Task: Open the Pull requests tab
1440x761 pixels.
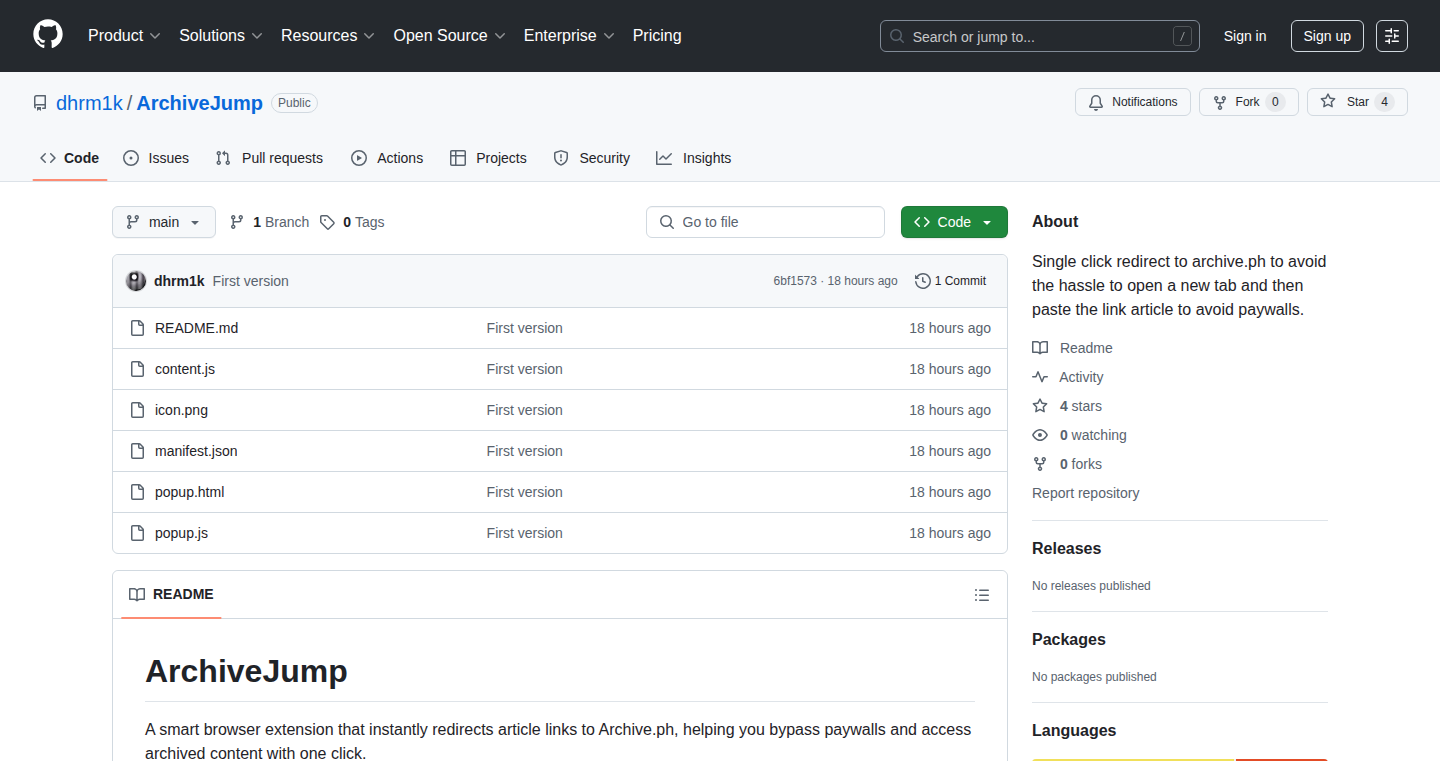Action: [x=269, y=158]
